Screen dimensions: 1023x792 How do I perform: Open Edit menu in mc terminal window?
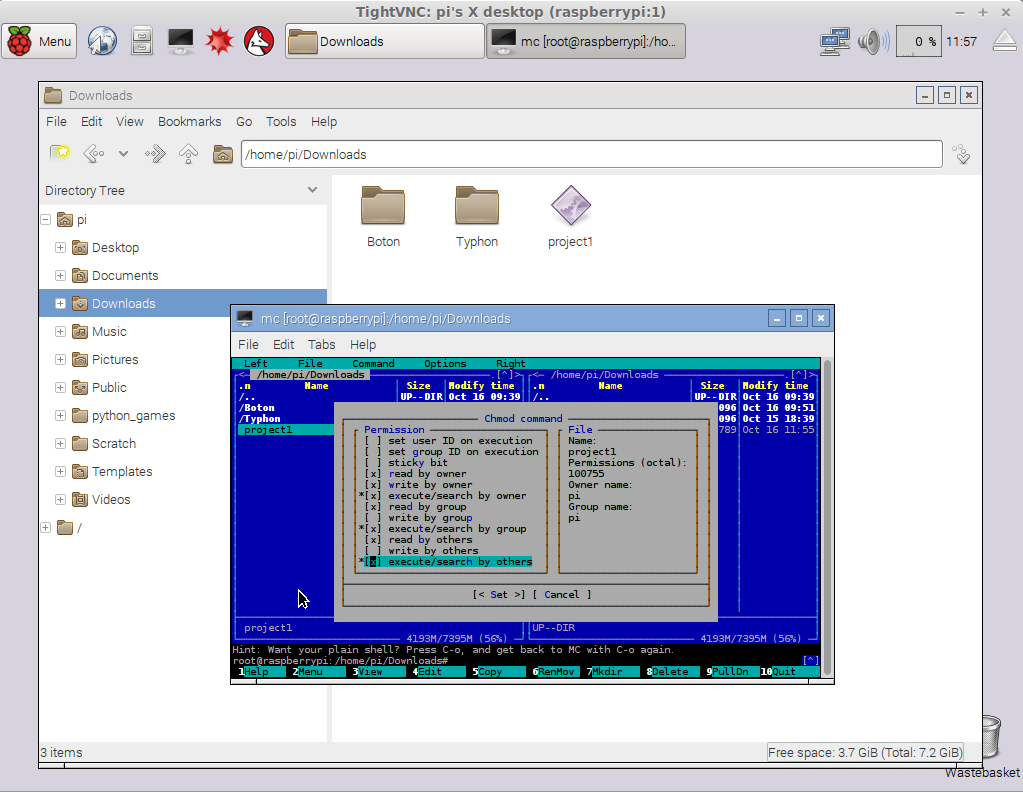283,344
